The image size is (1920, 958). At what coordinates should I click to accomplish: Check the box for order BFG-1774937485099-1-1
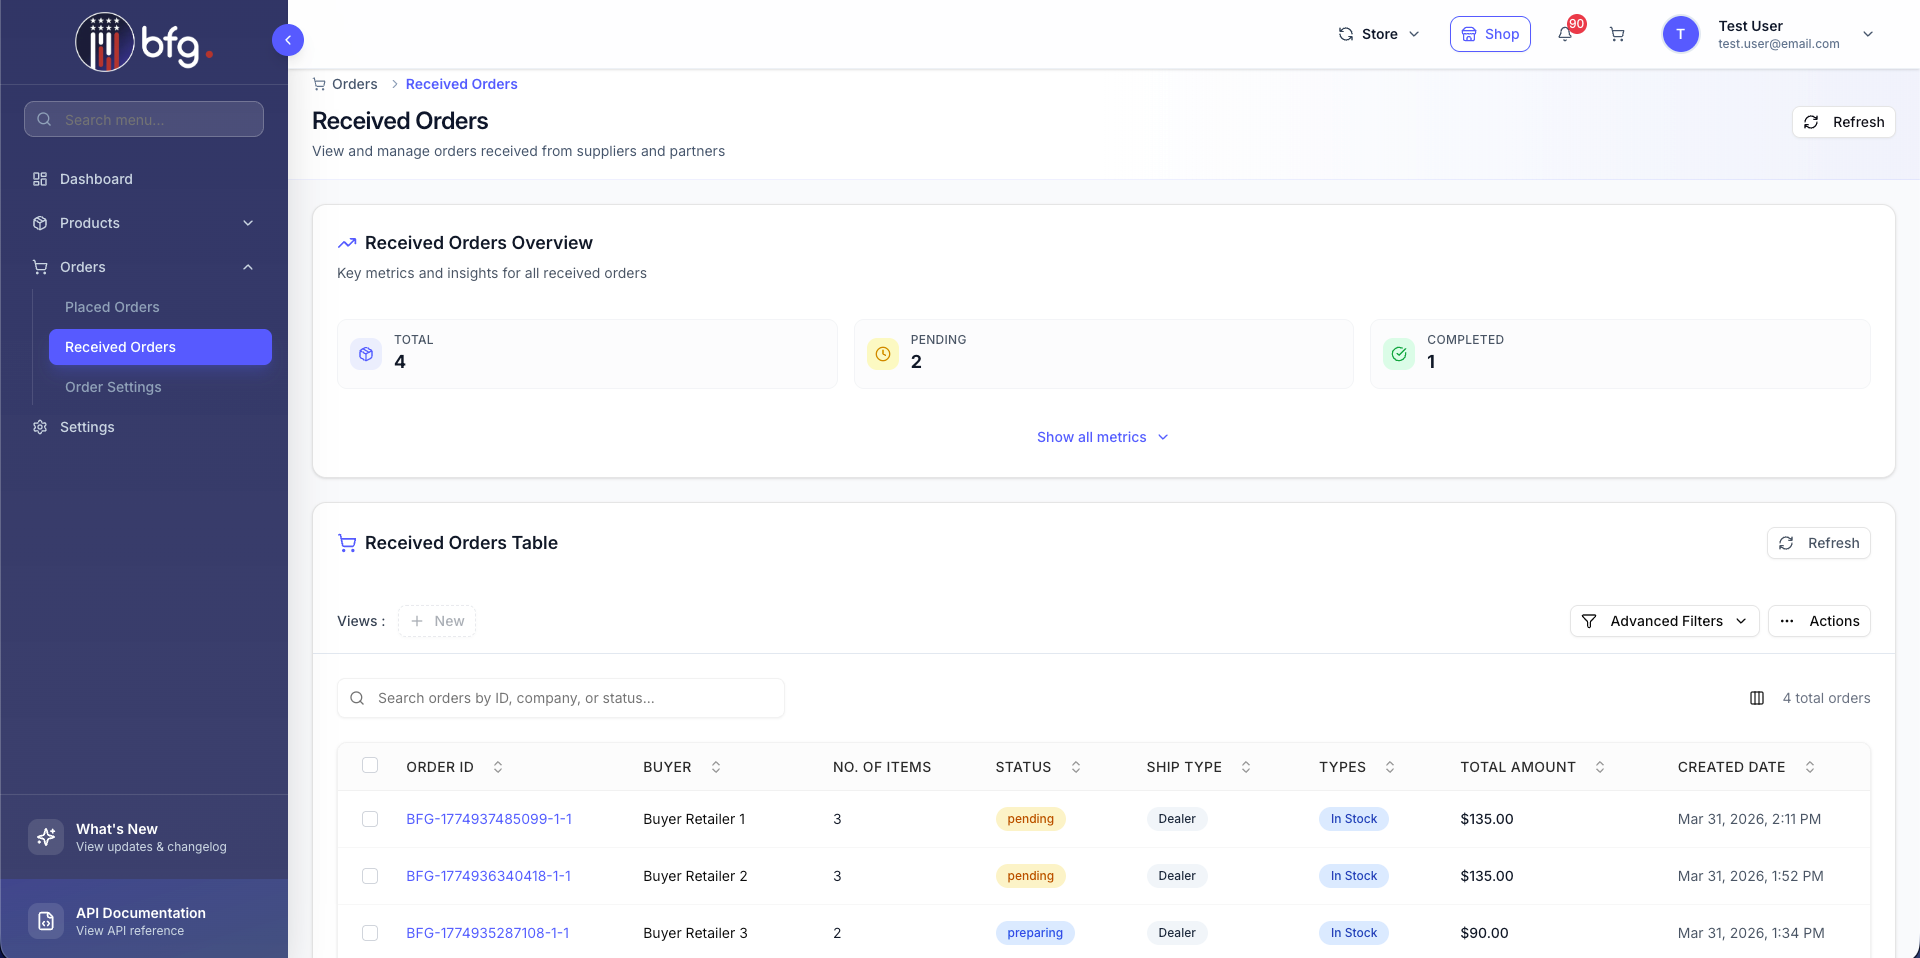[x=370, y=819]
